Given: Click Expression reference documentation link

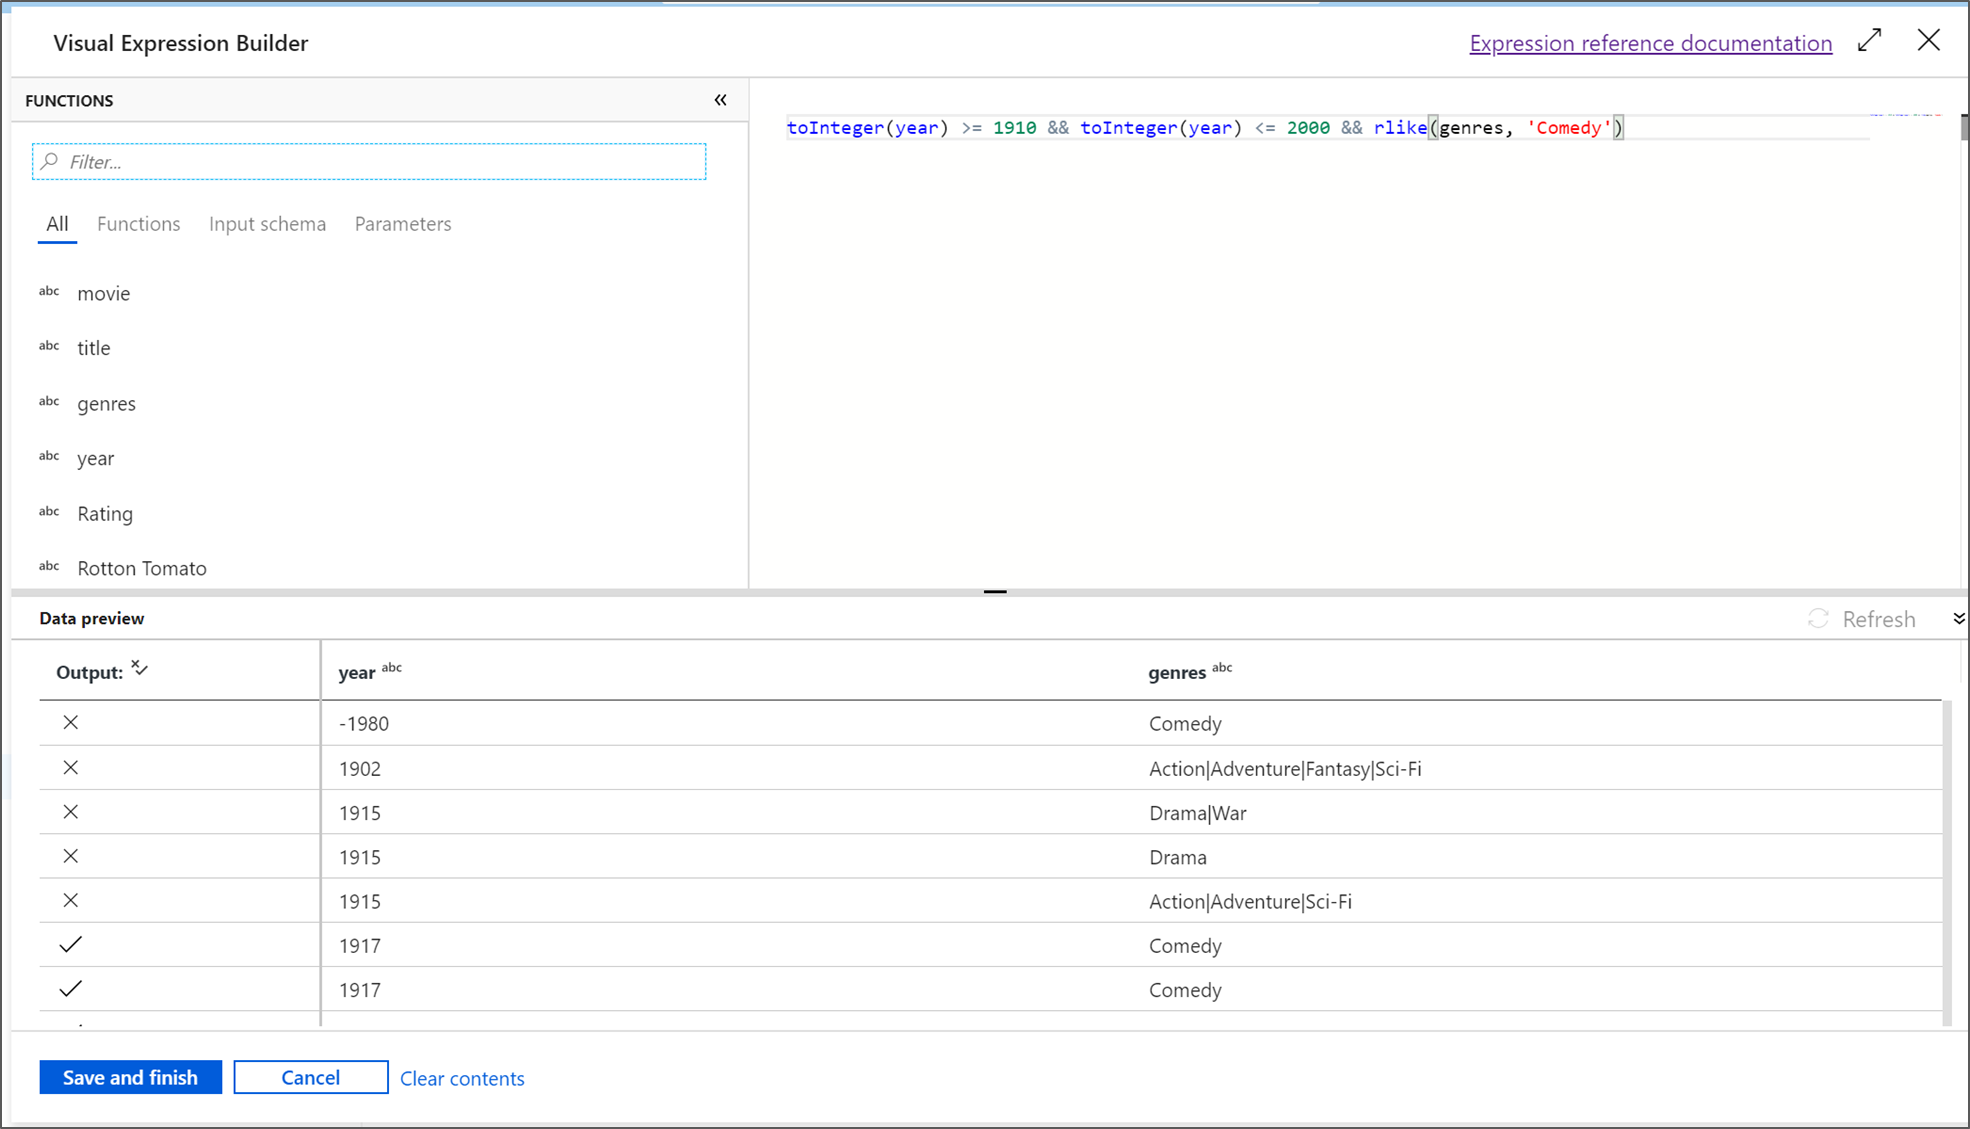Looking at the screenshot, I should point(1651,42).
